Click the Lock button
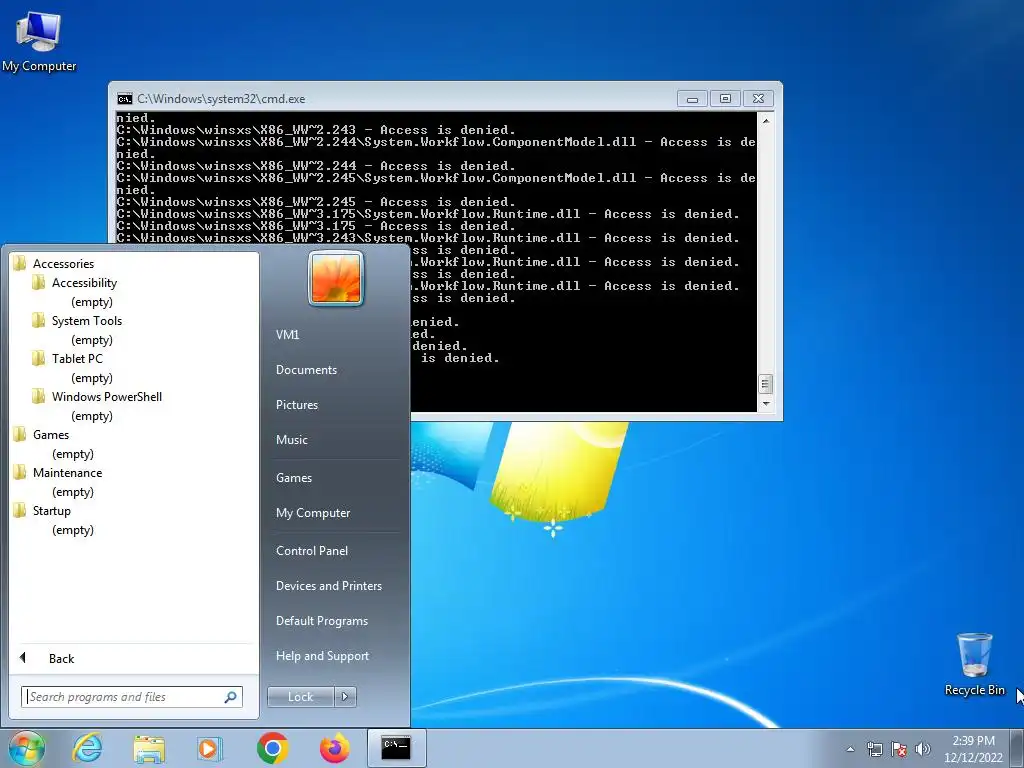Image resolution: width=1024 pixels, height=768 pixels. (x=300, y=697)
